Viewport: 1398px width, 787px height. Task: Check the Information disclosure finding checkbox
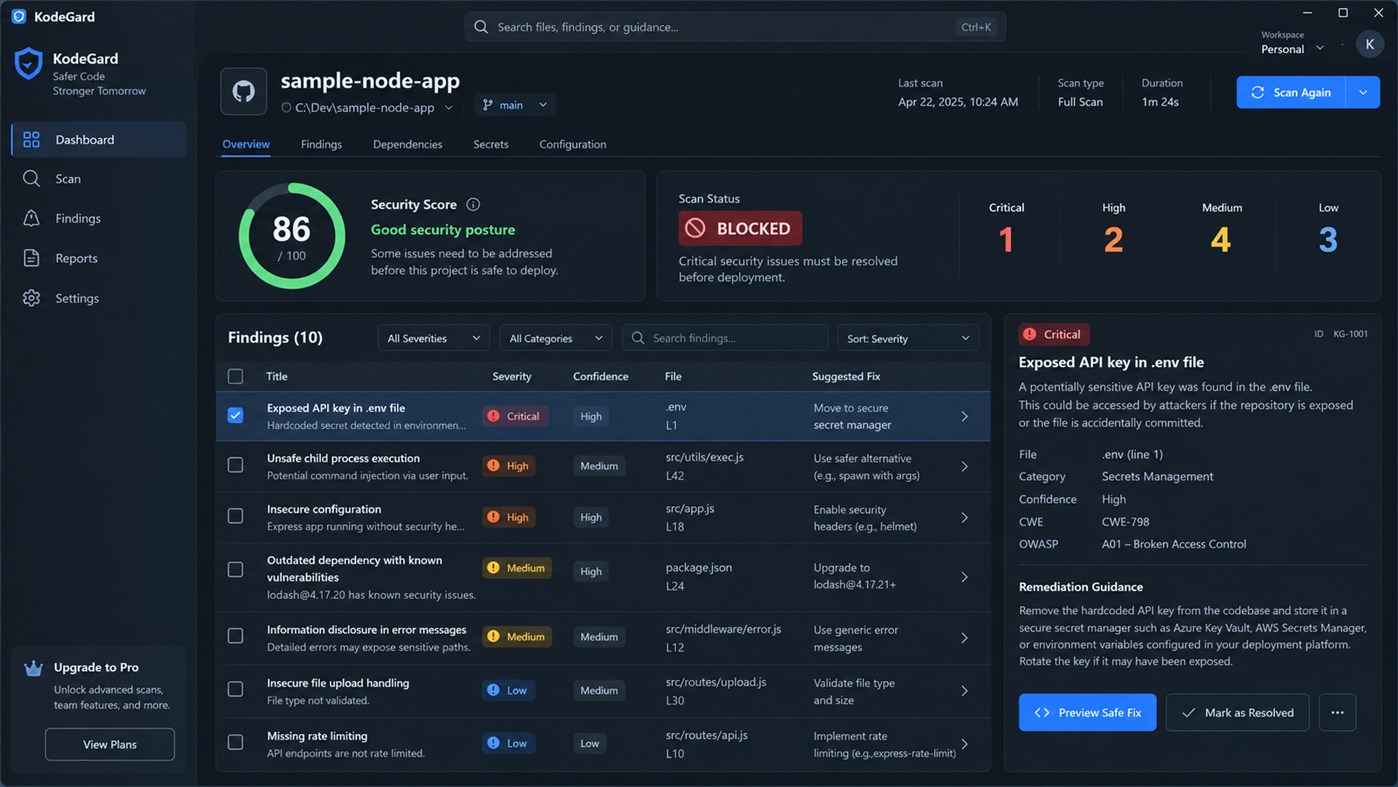click(x=235, y=636)
